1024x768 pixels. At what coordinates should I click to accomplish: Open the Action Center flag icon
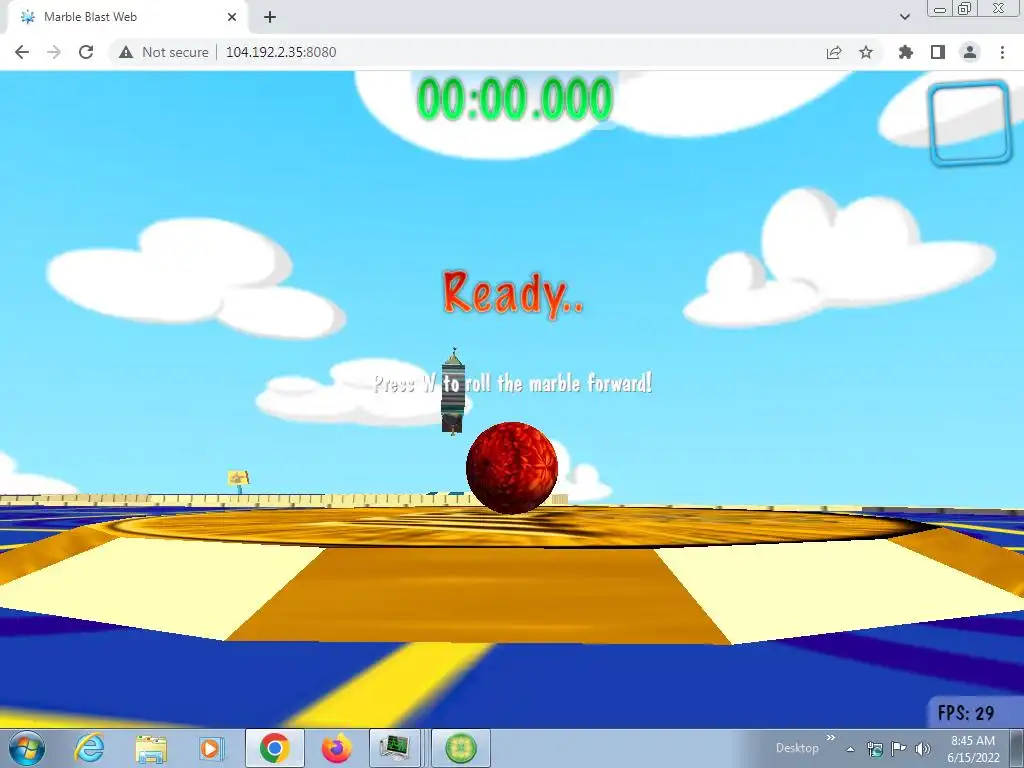click(899, 749)
